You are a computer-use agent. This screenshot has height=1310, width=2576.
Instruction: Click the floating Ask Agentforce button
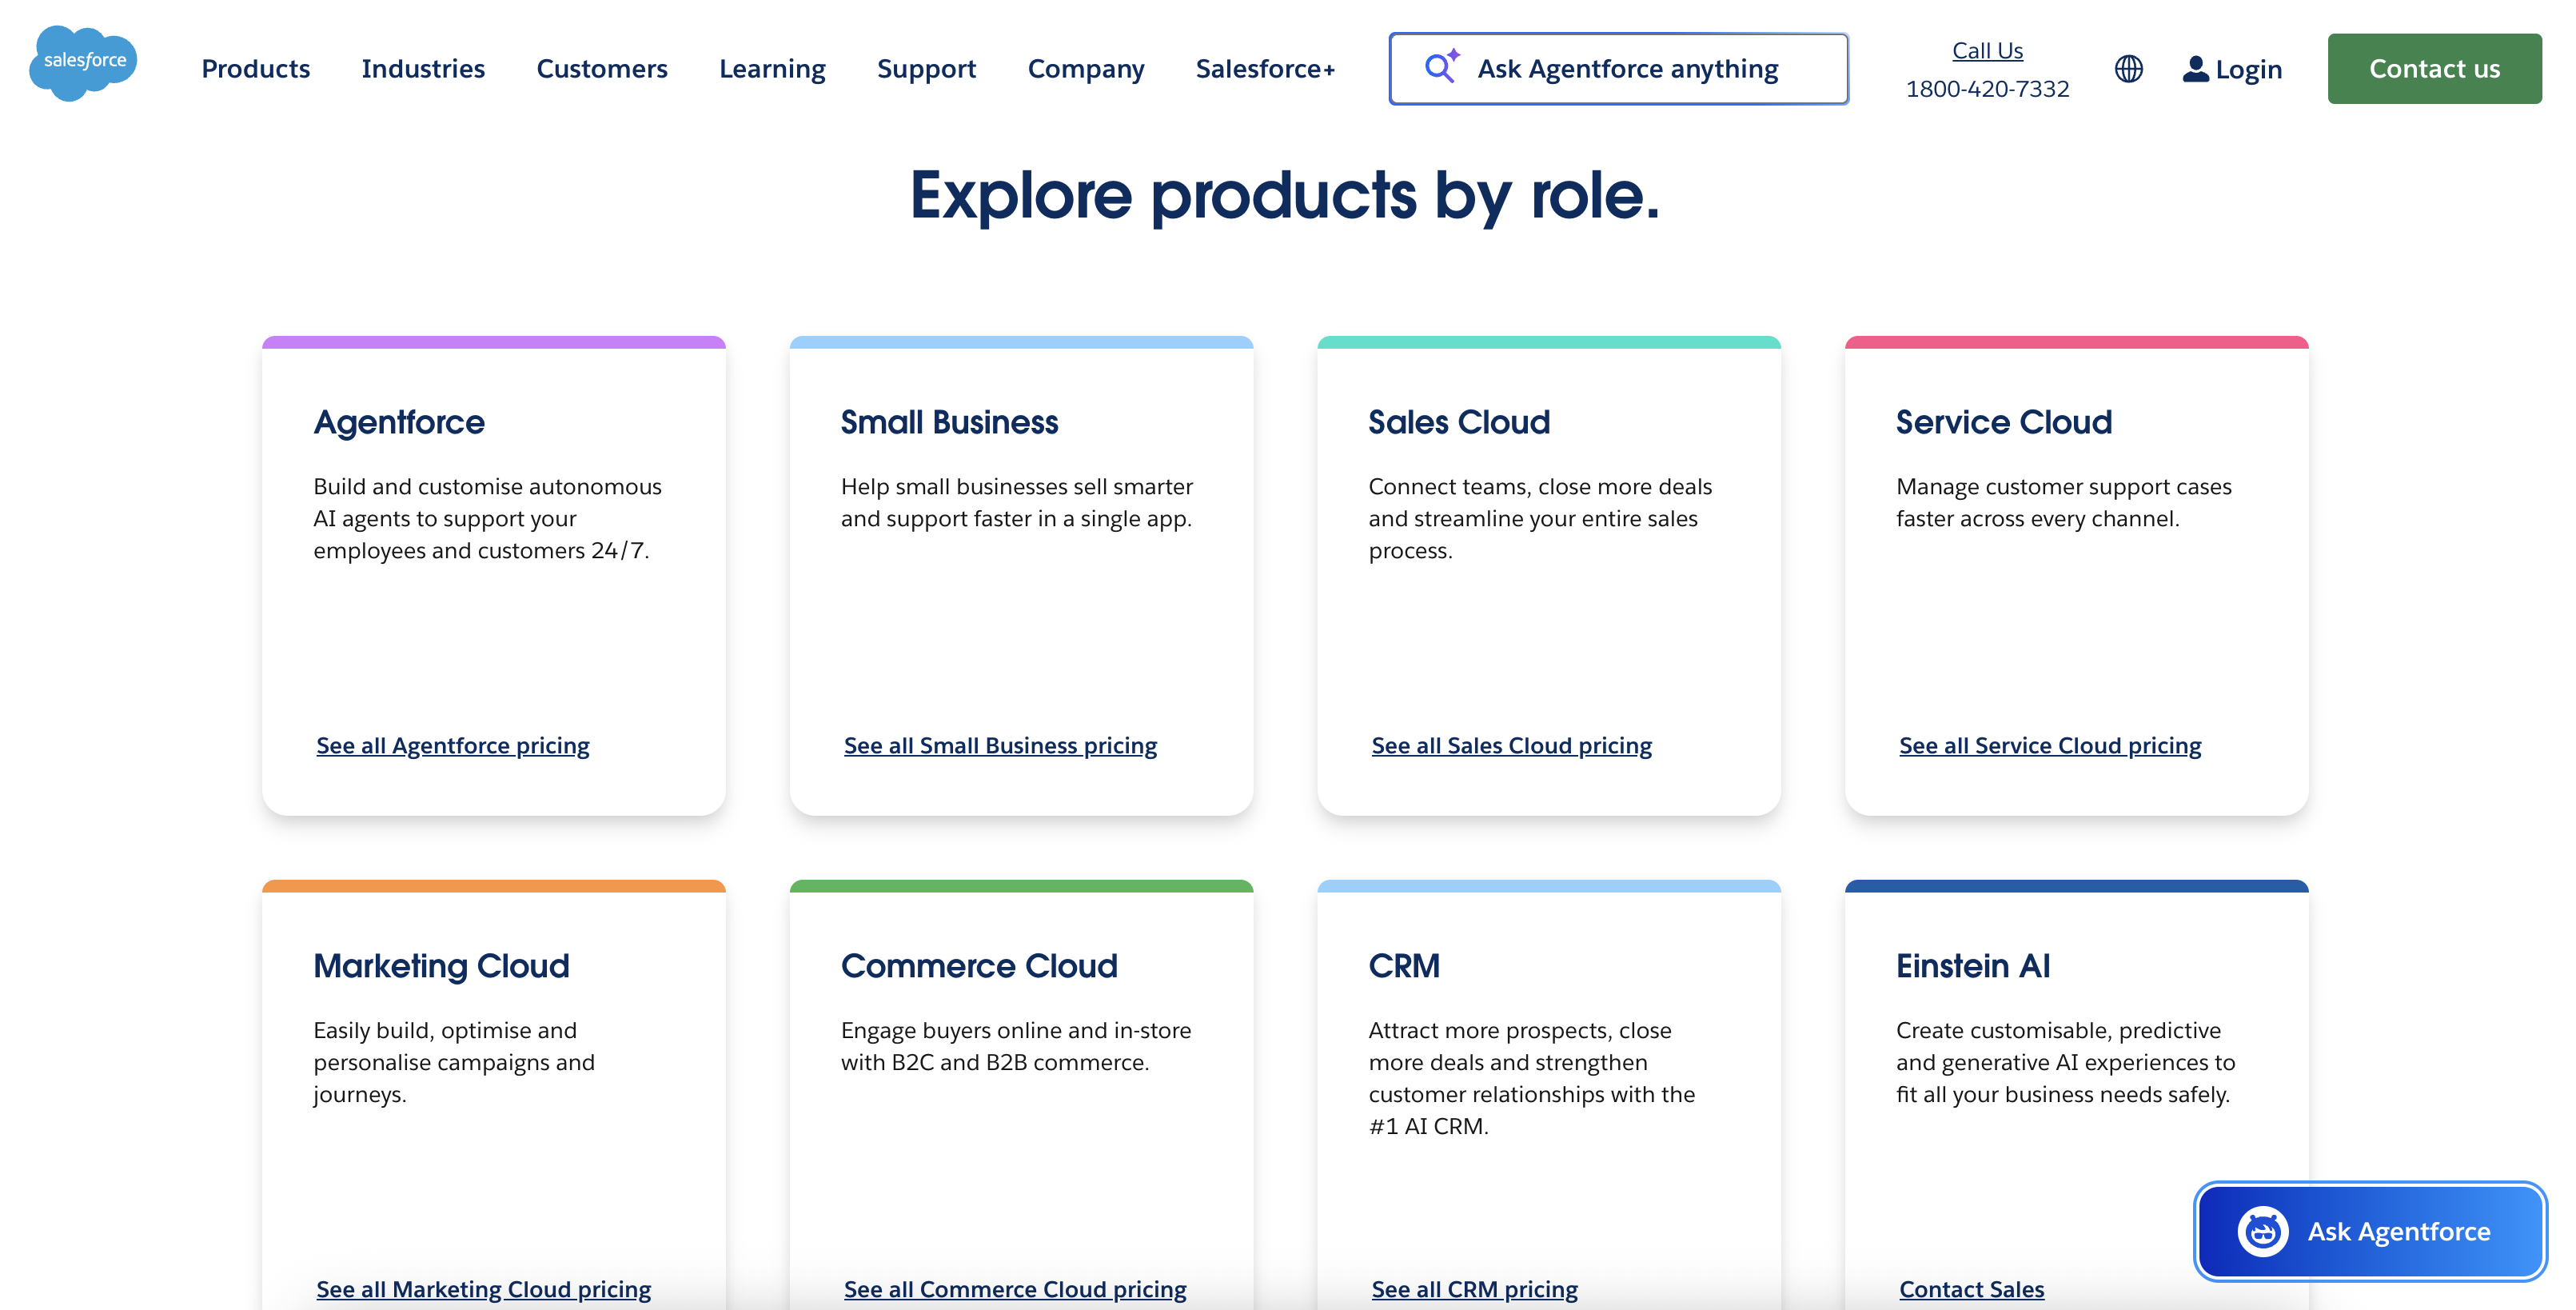point(2370,1231)
